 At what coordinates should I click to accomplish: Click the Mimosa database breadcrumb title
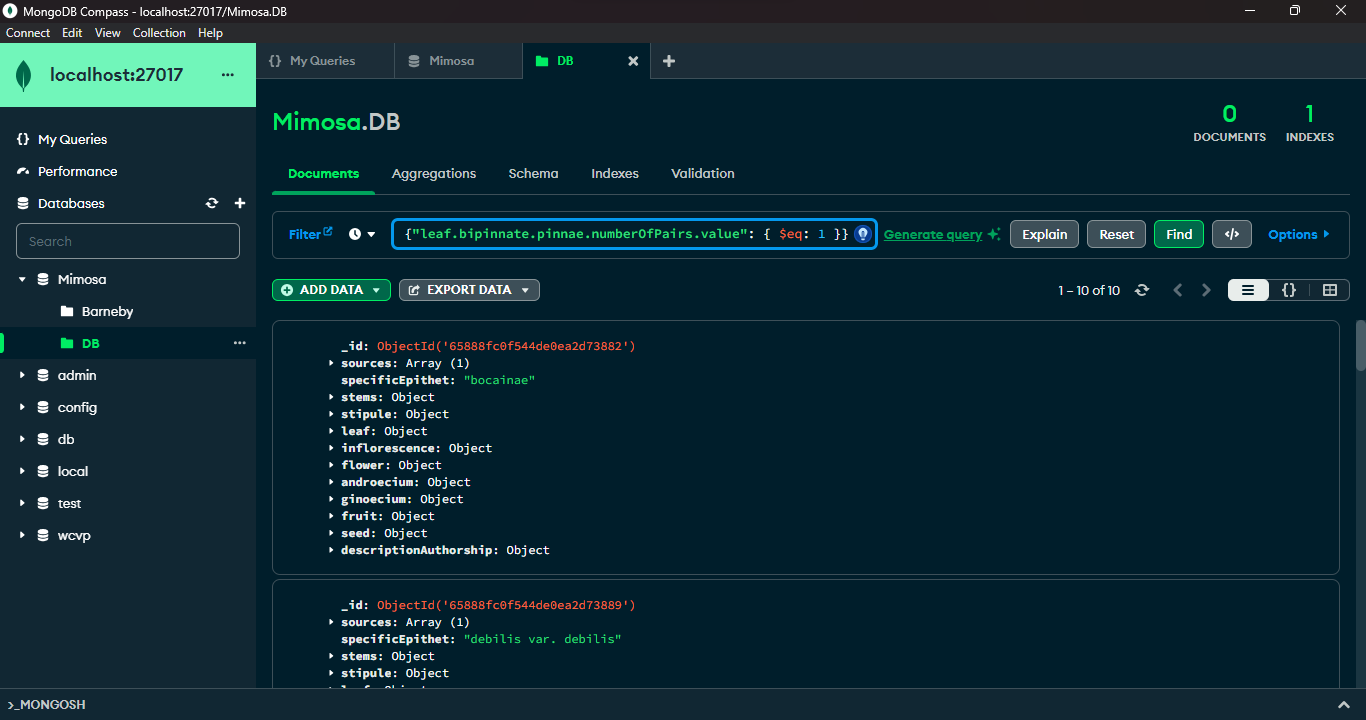pos(315,122)
